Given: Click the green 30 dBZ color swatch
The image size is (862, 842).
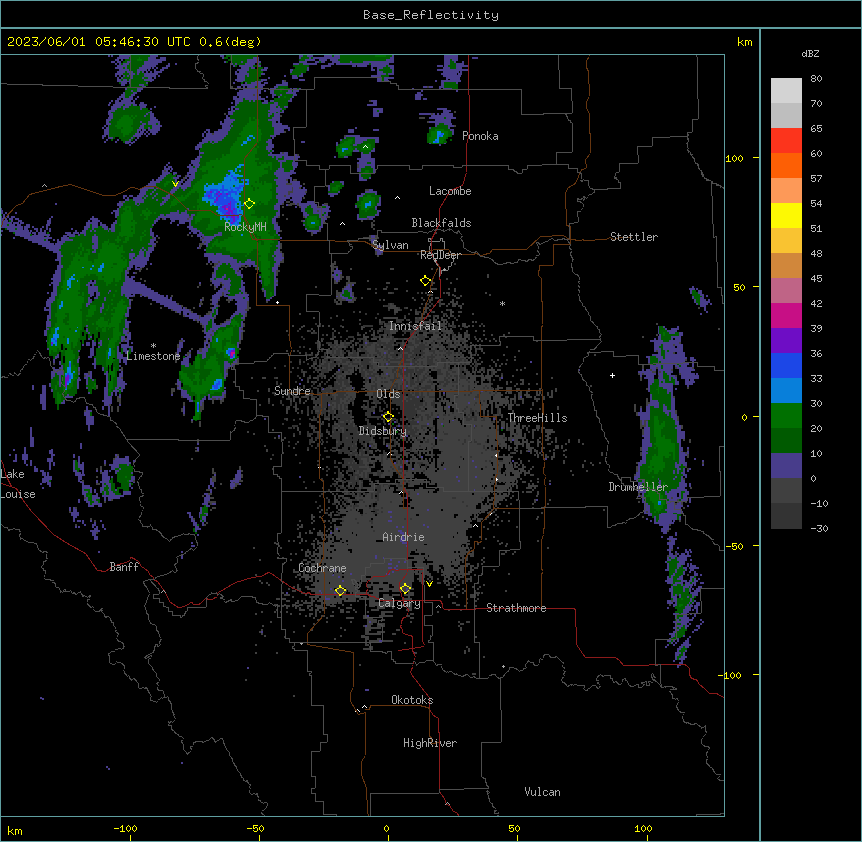Looking at the screenshot, I should tap(786, 416).
